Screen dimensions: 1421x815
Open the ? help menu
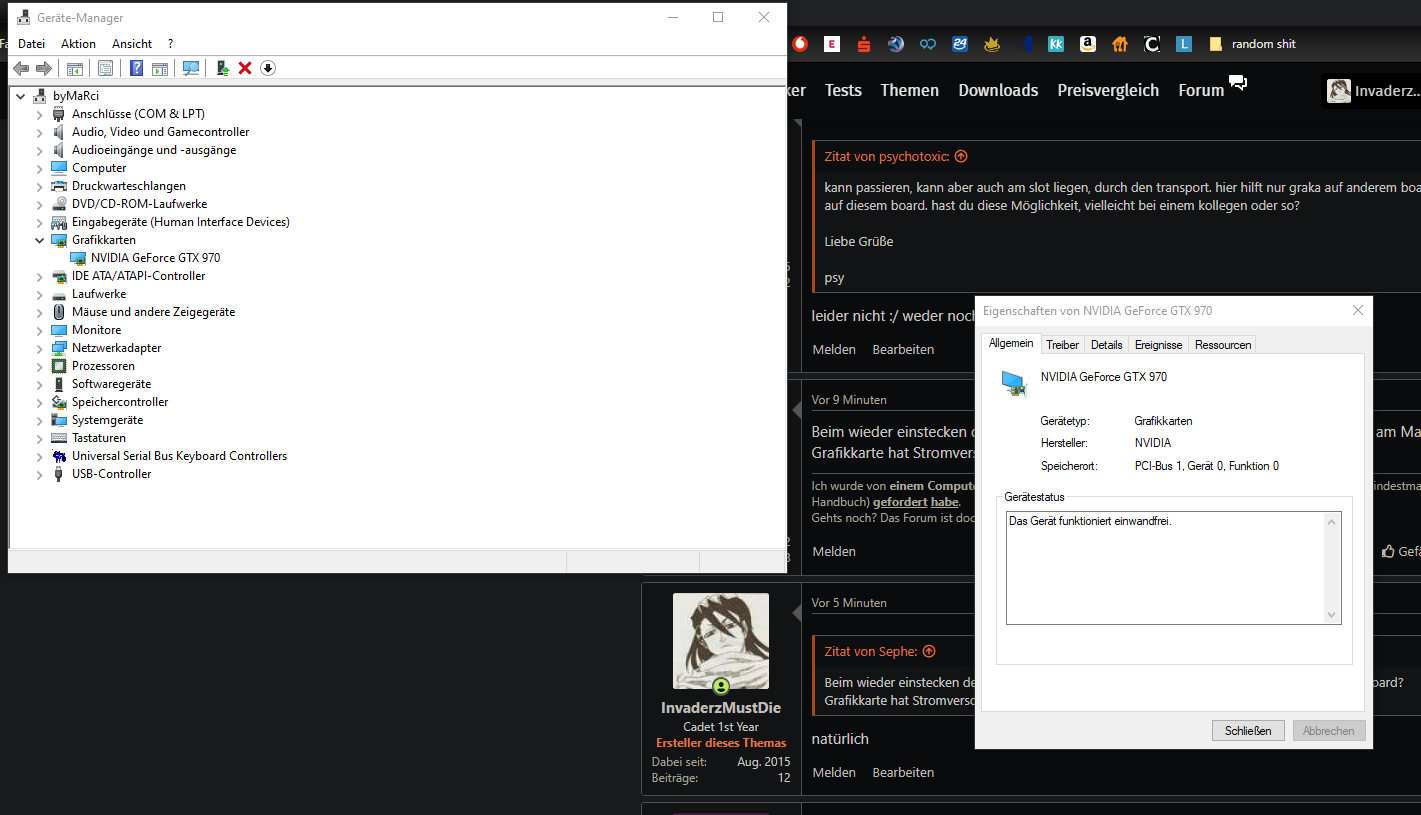tap(171, 44)
